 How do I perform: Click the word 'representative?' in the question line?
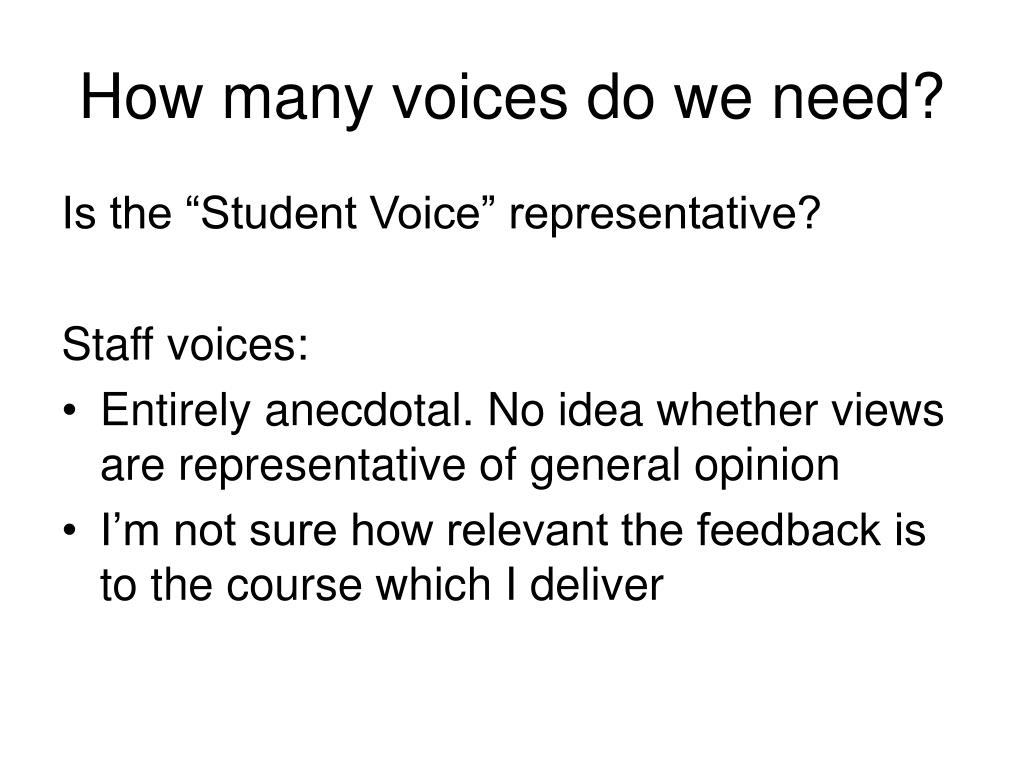click(x=665, y=214)
